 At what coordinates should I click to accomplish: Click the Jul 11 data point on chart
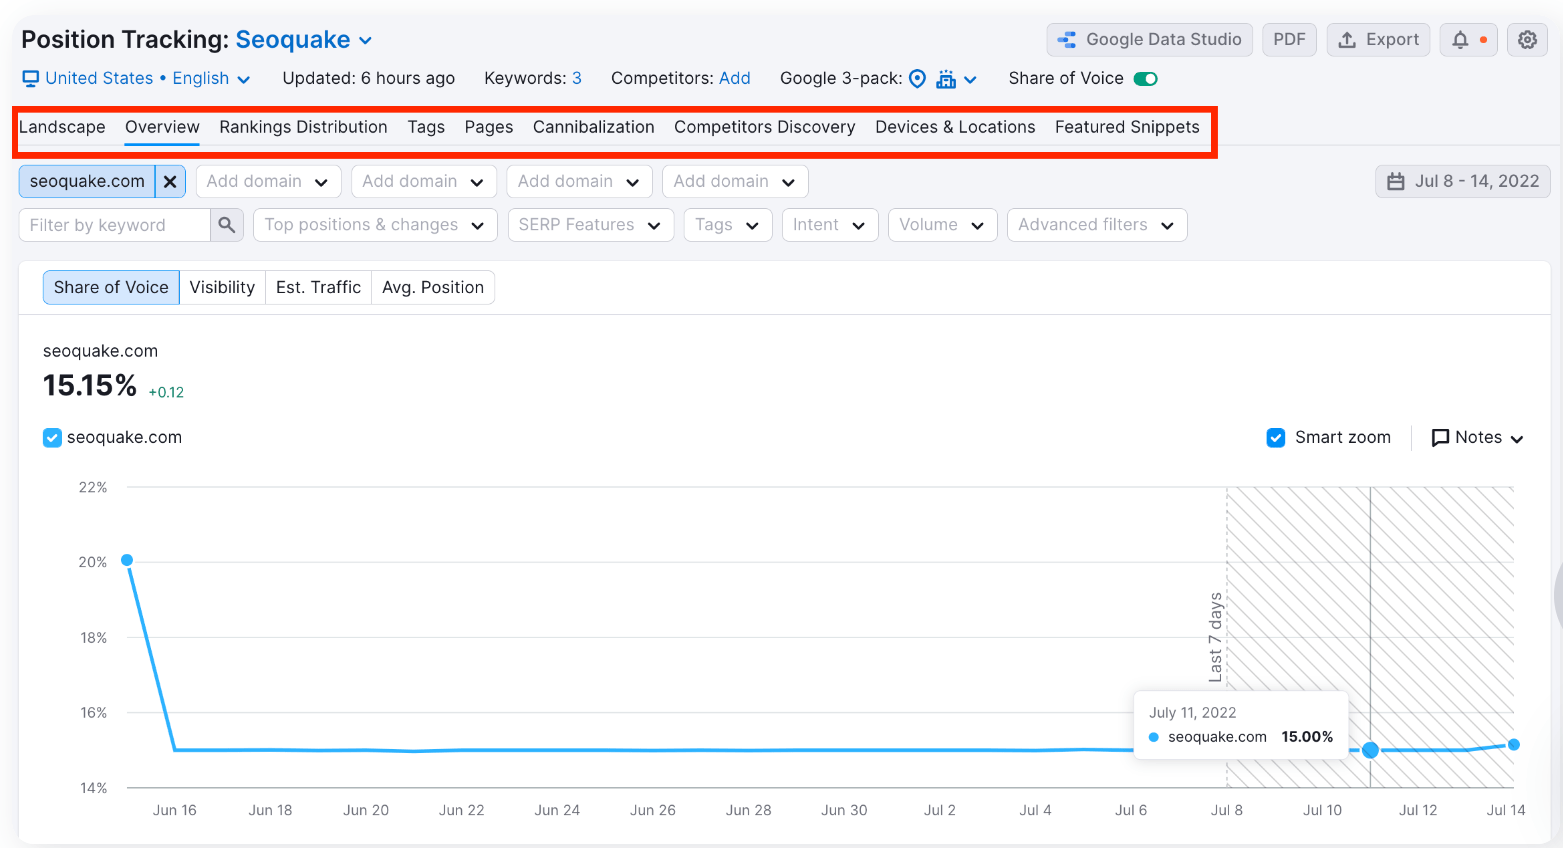pos(1369,749)
